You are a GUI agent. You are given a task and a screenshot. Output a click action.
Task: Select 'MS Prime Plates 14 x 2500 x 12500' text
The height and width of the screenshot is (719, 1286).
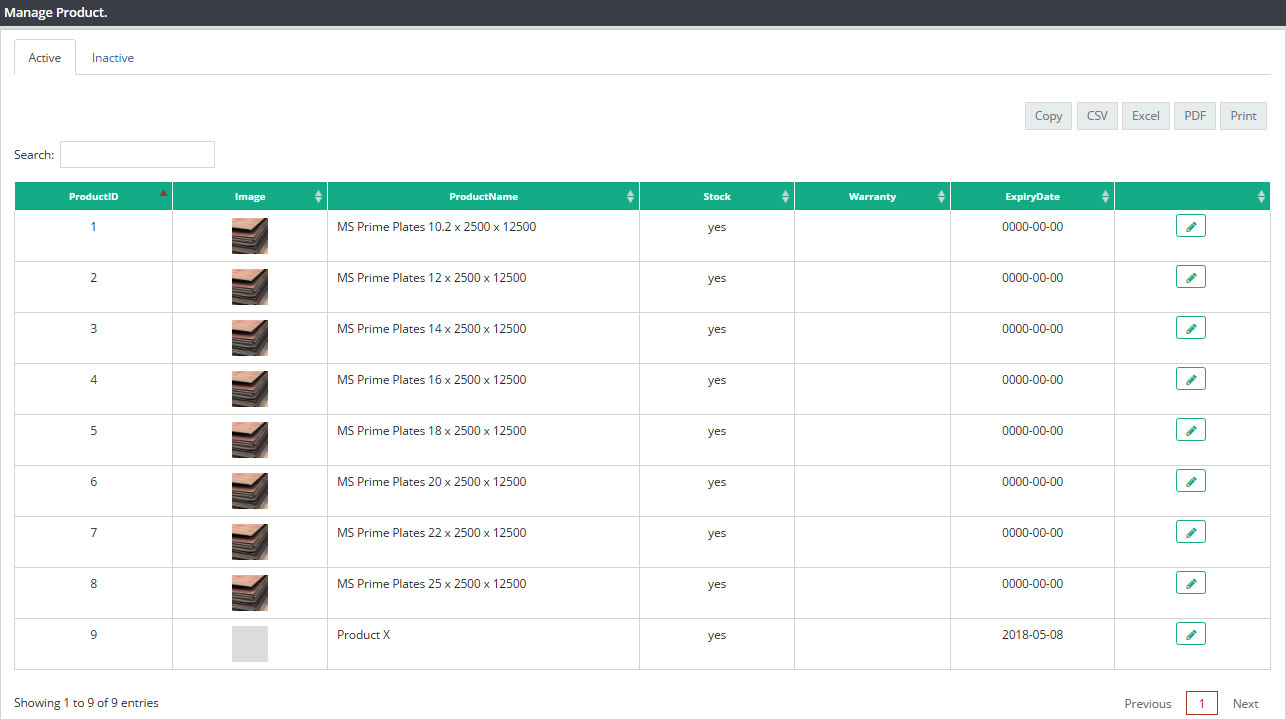coord(431,329)
